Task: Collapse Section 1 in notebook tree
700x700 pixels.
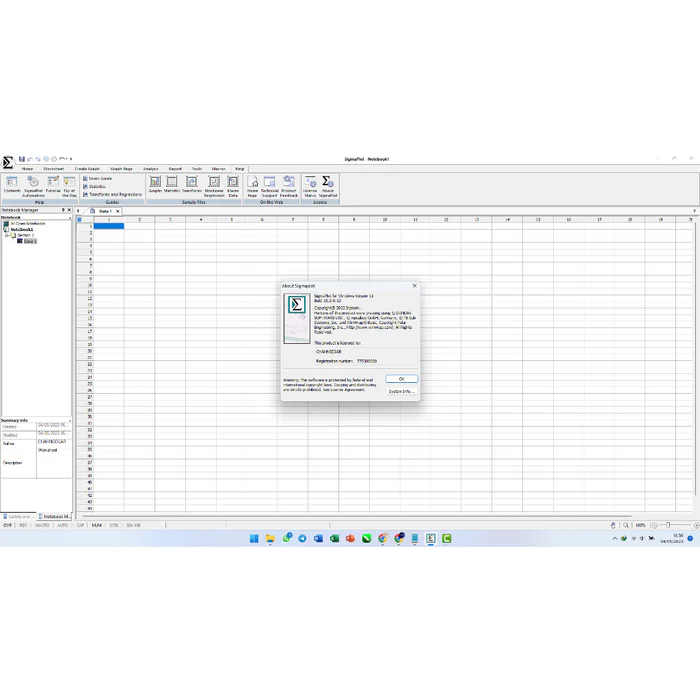Action: [x=7, y=235]
